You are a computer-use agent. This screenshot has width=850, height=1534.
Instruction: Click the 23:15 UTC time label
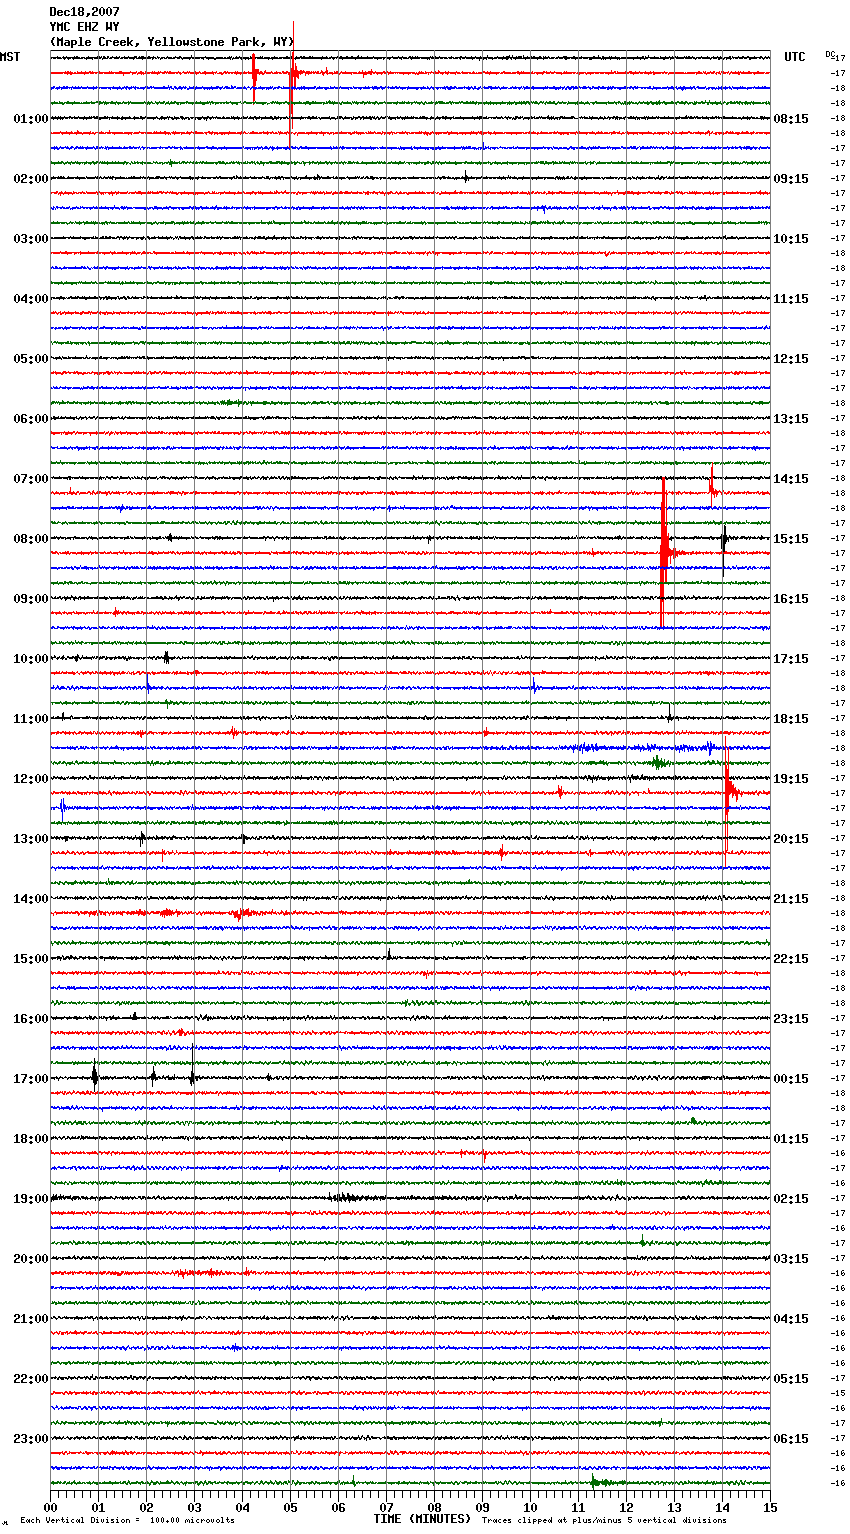pyautogui.click(x=791, y=1019)
